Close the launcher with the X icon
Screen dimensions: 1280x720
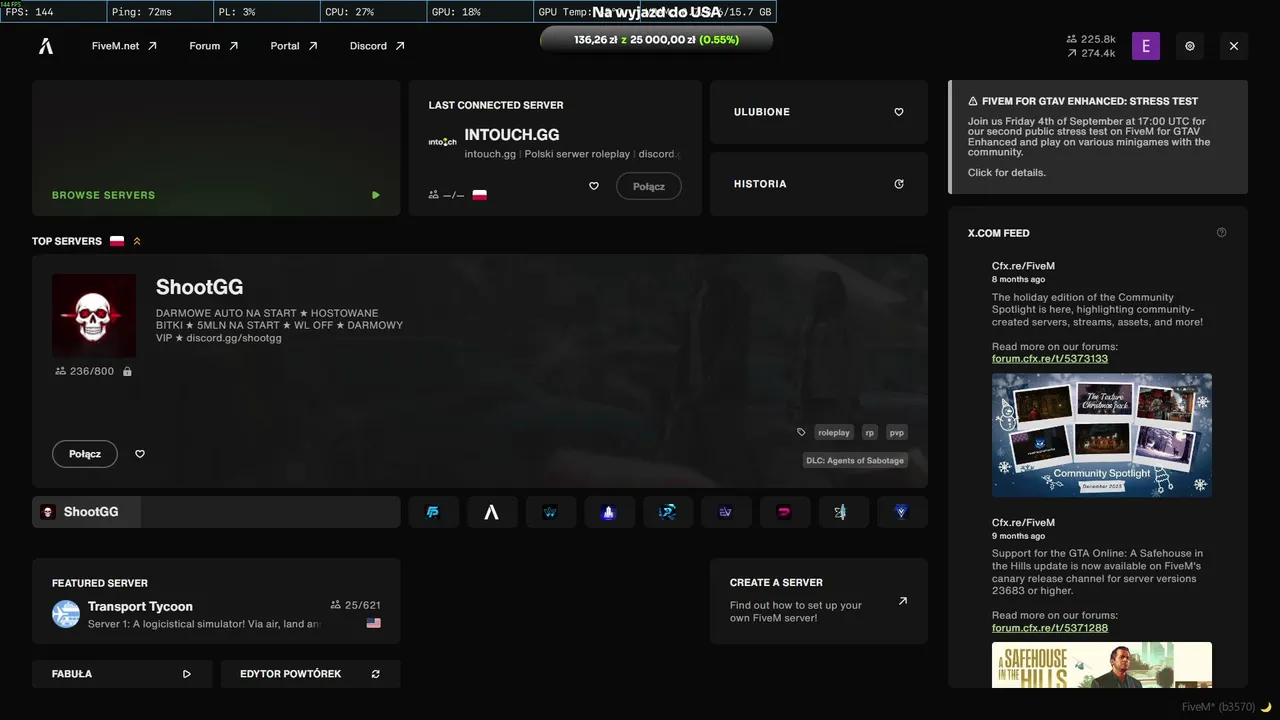click(1234, 46)
